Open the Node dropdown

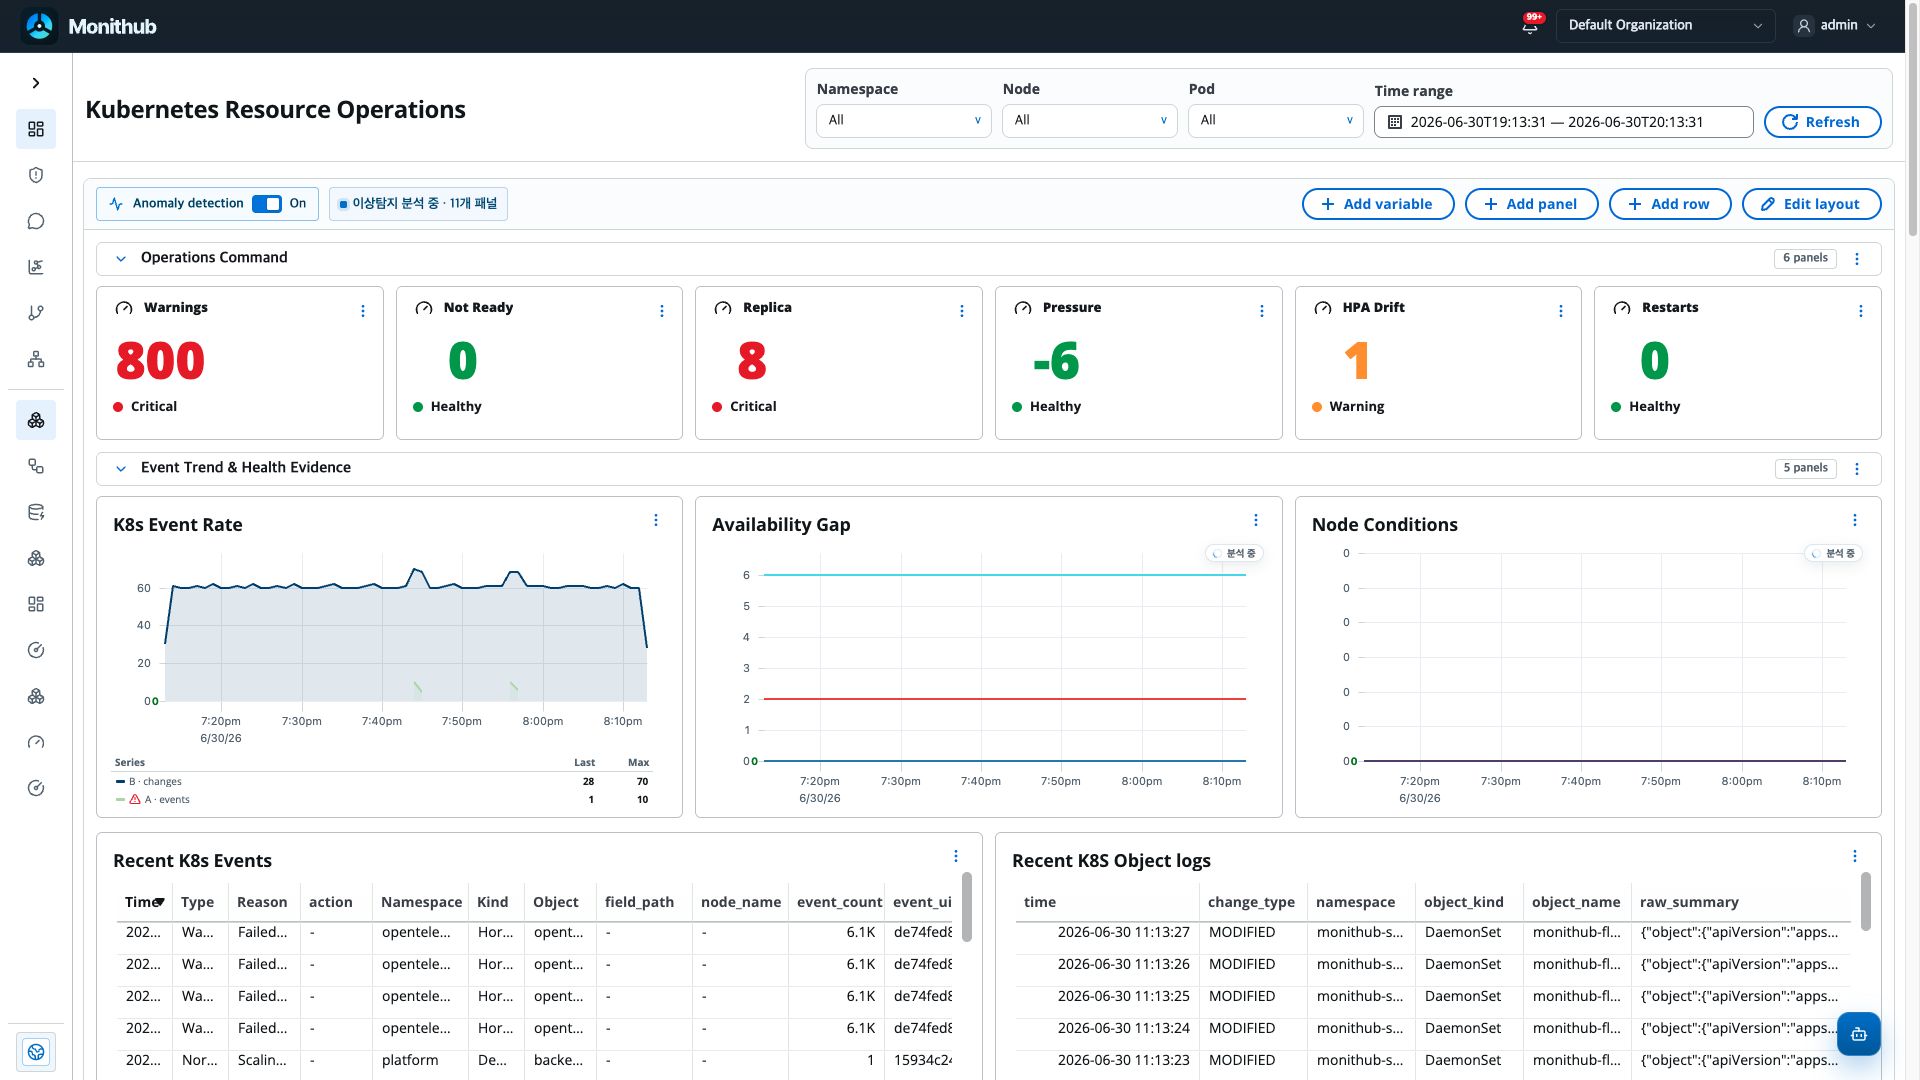pos(1090,120)
